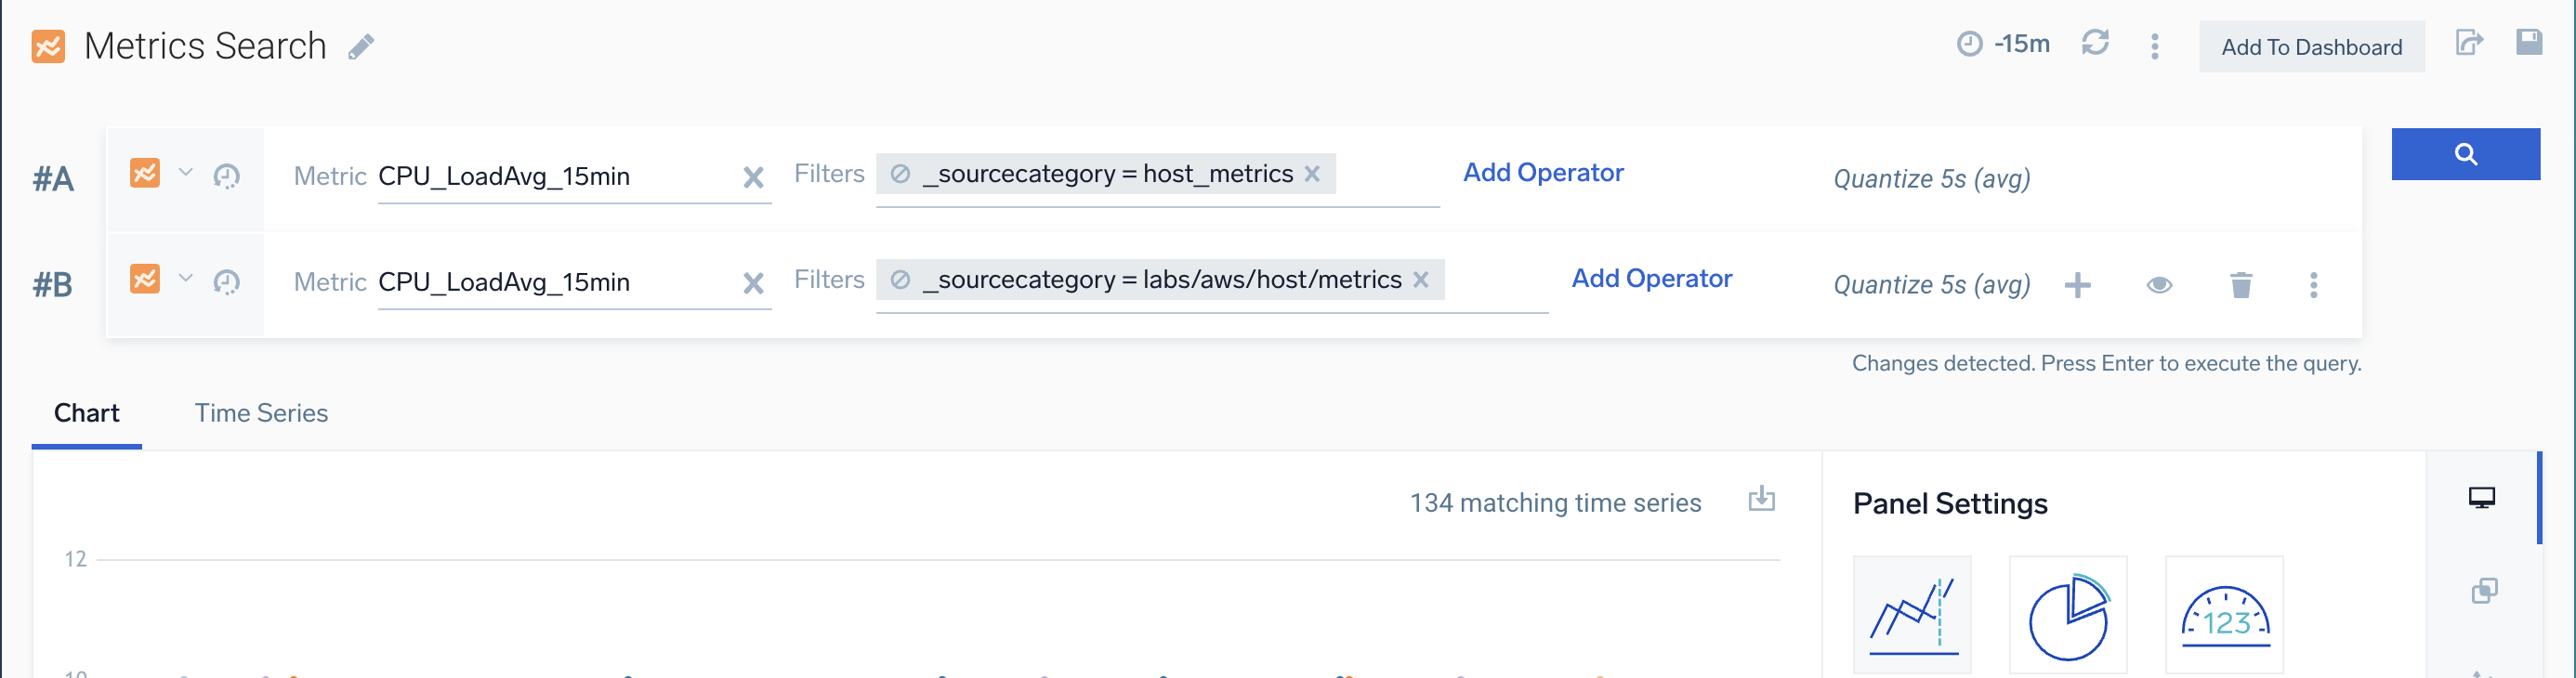Select the line chart panel type
The image size is (2576, 678).
[x=1911, y=616]
